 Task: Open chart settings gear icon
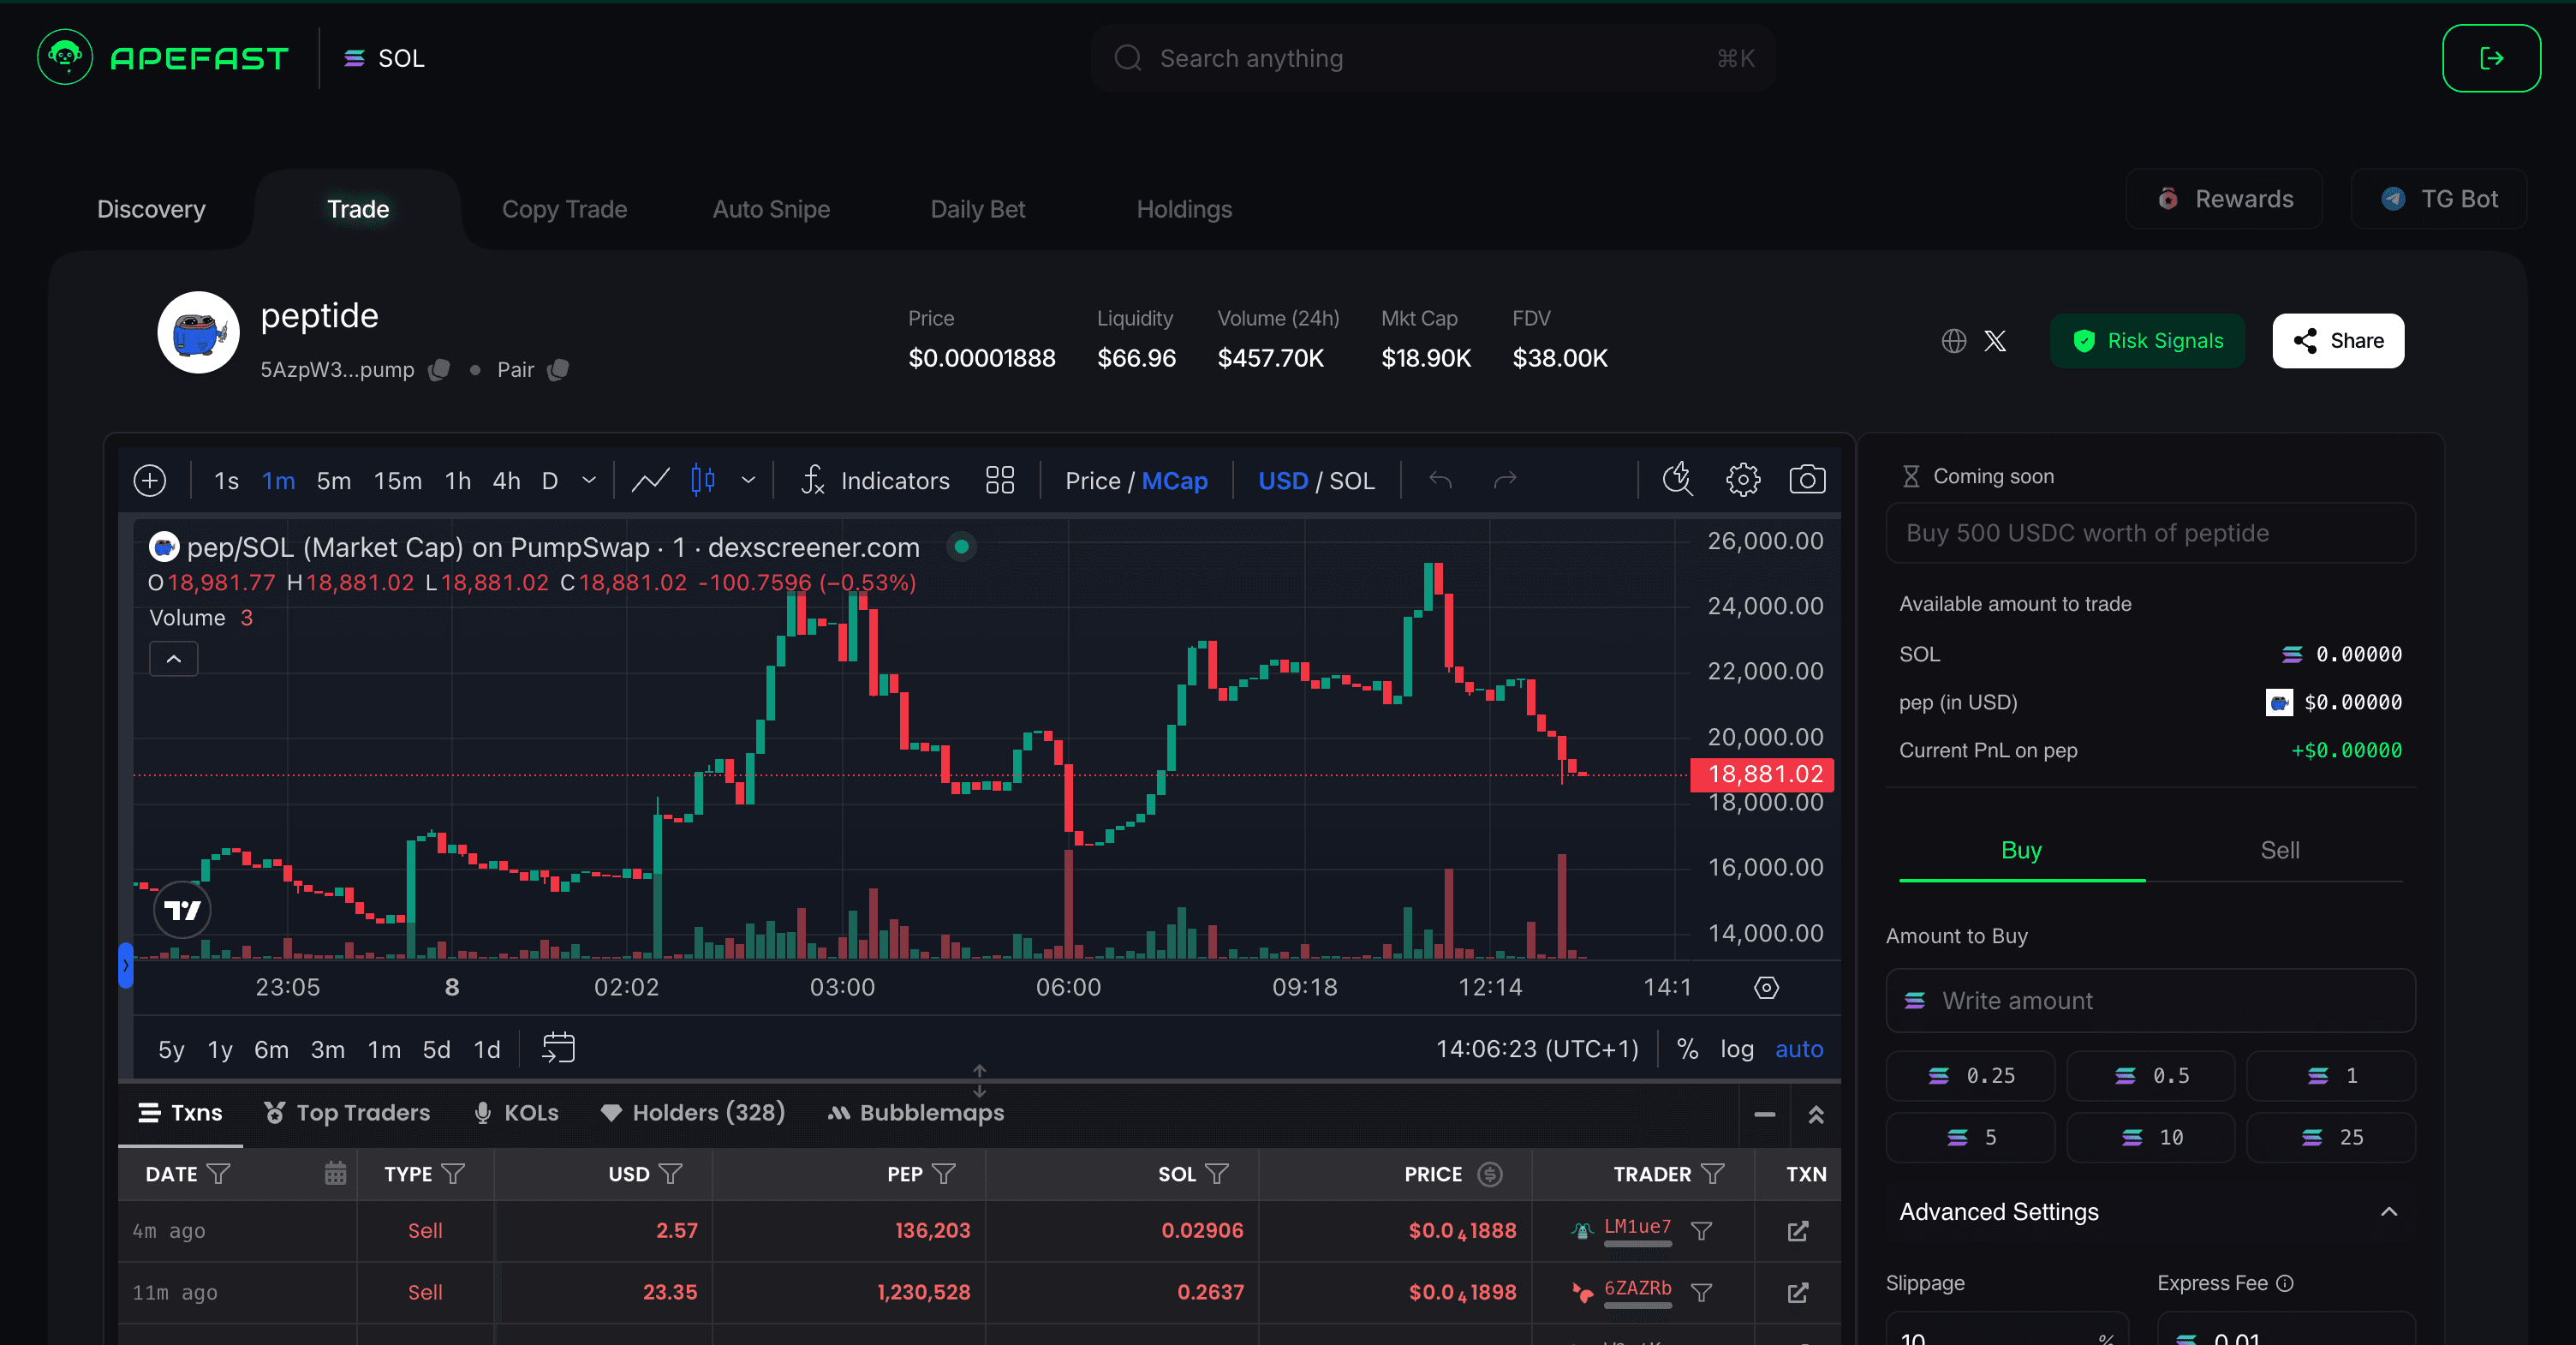coord(1743,480)
